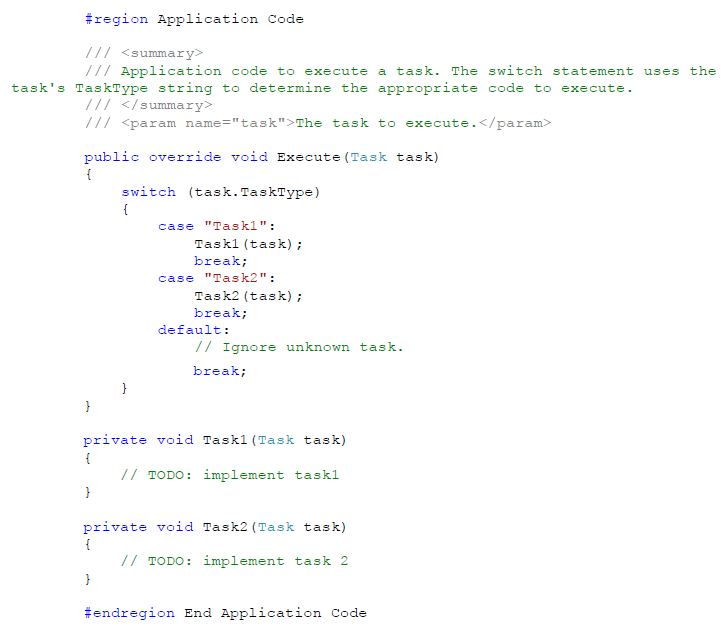Screen dimensions: 721x631
Task: Click the '#region Application Code' line
Action: point(194,19)
